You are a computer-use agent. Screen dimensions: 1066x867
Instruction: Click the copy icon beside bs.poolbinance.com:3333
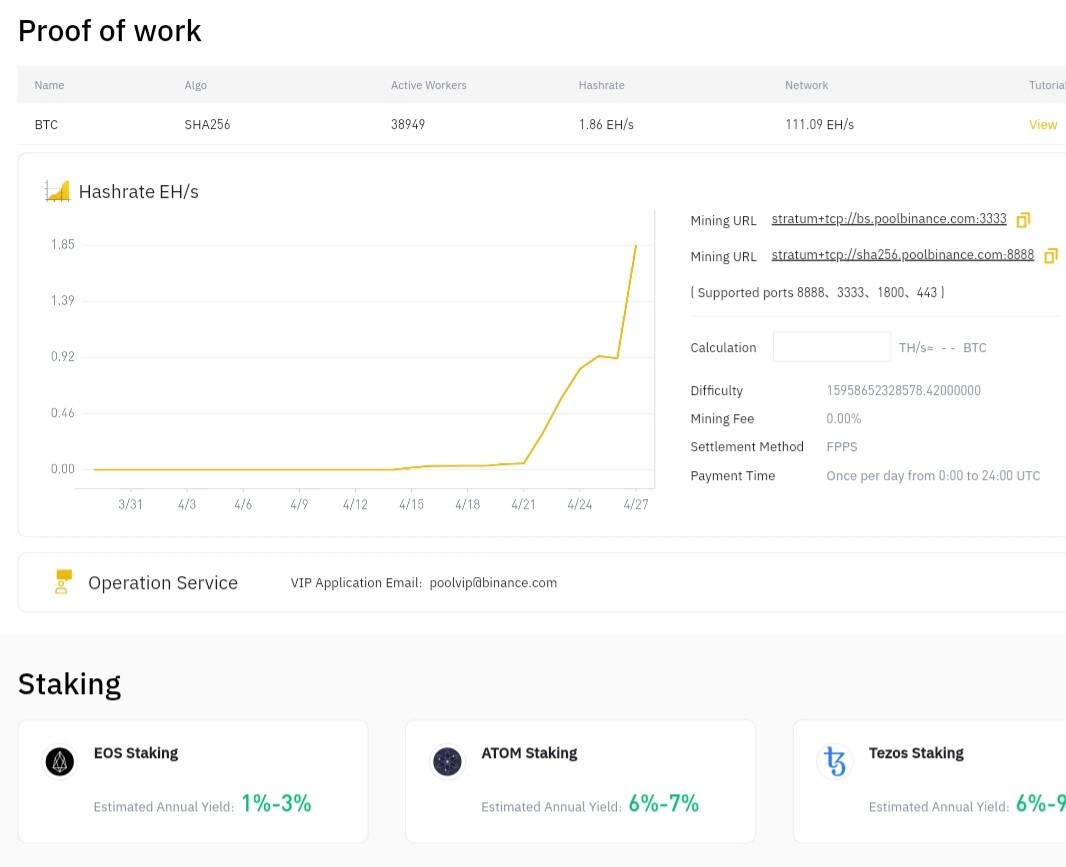tap(1022, 219)
